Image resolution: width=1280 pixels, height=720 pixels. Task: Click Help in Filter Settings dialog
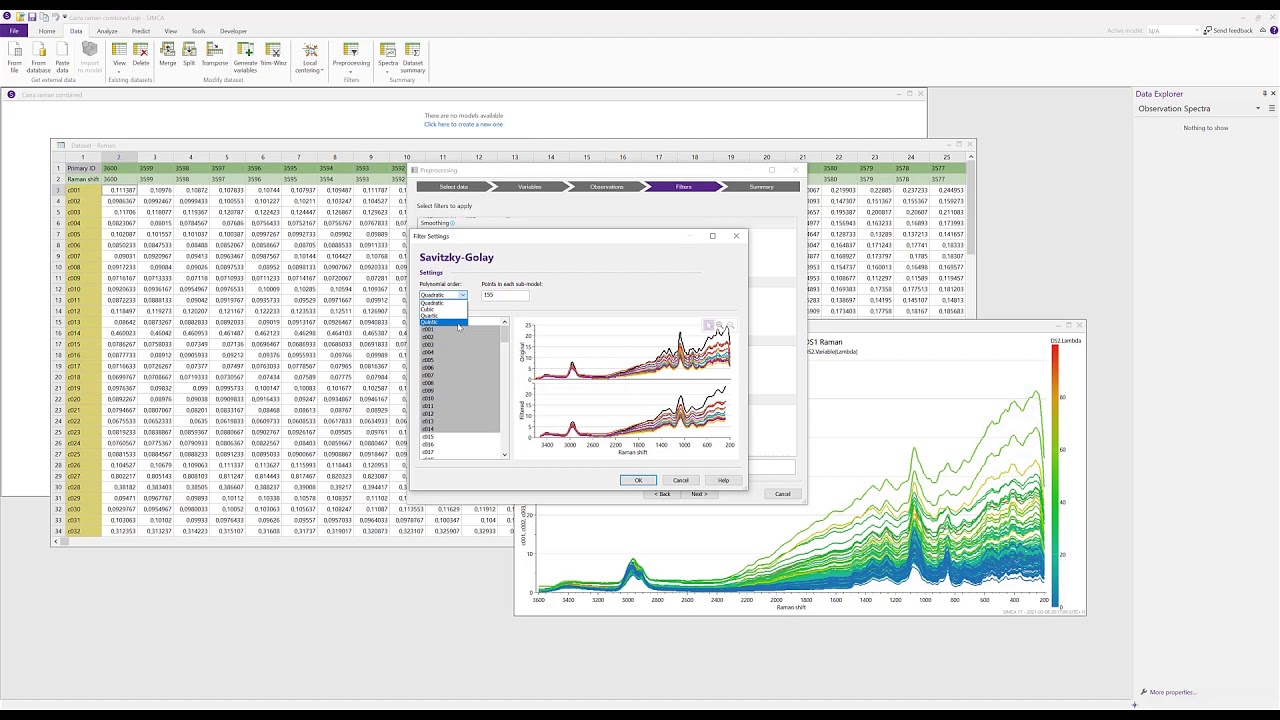[x=723, y=480]
